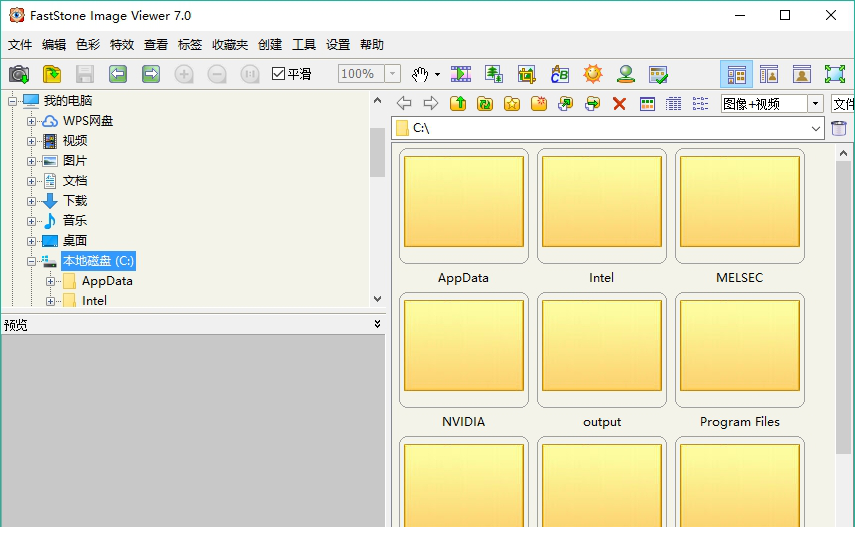Click the sun adjust lighting icon
855x548 pixels.
[593, 74]
